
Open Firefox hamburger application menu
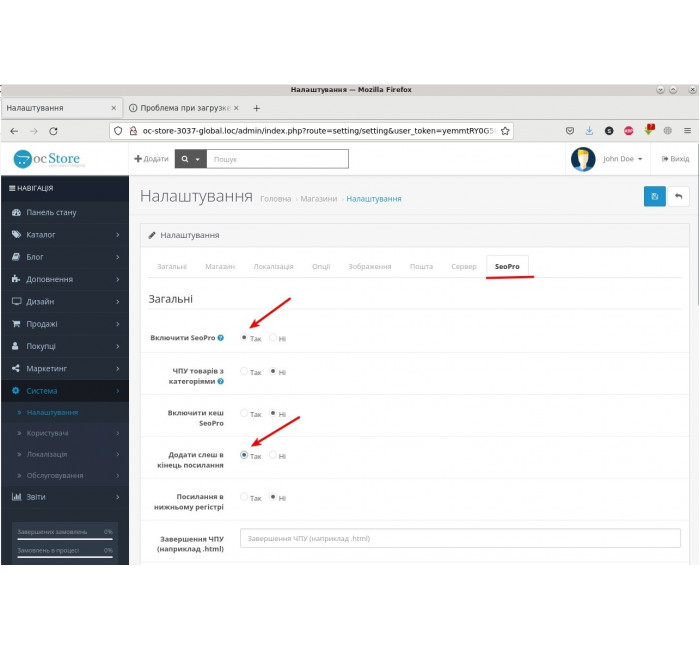688,131
